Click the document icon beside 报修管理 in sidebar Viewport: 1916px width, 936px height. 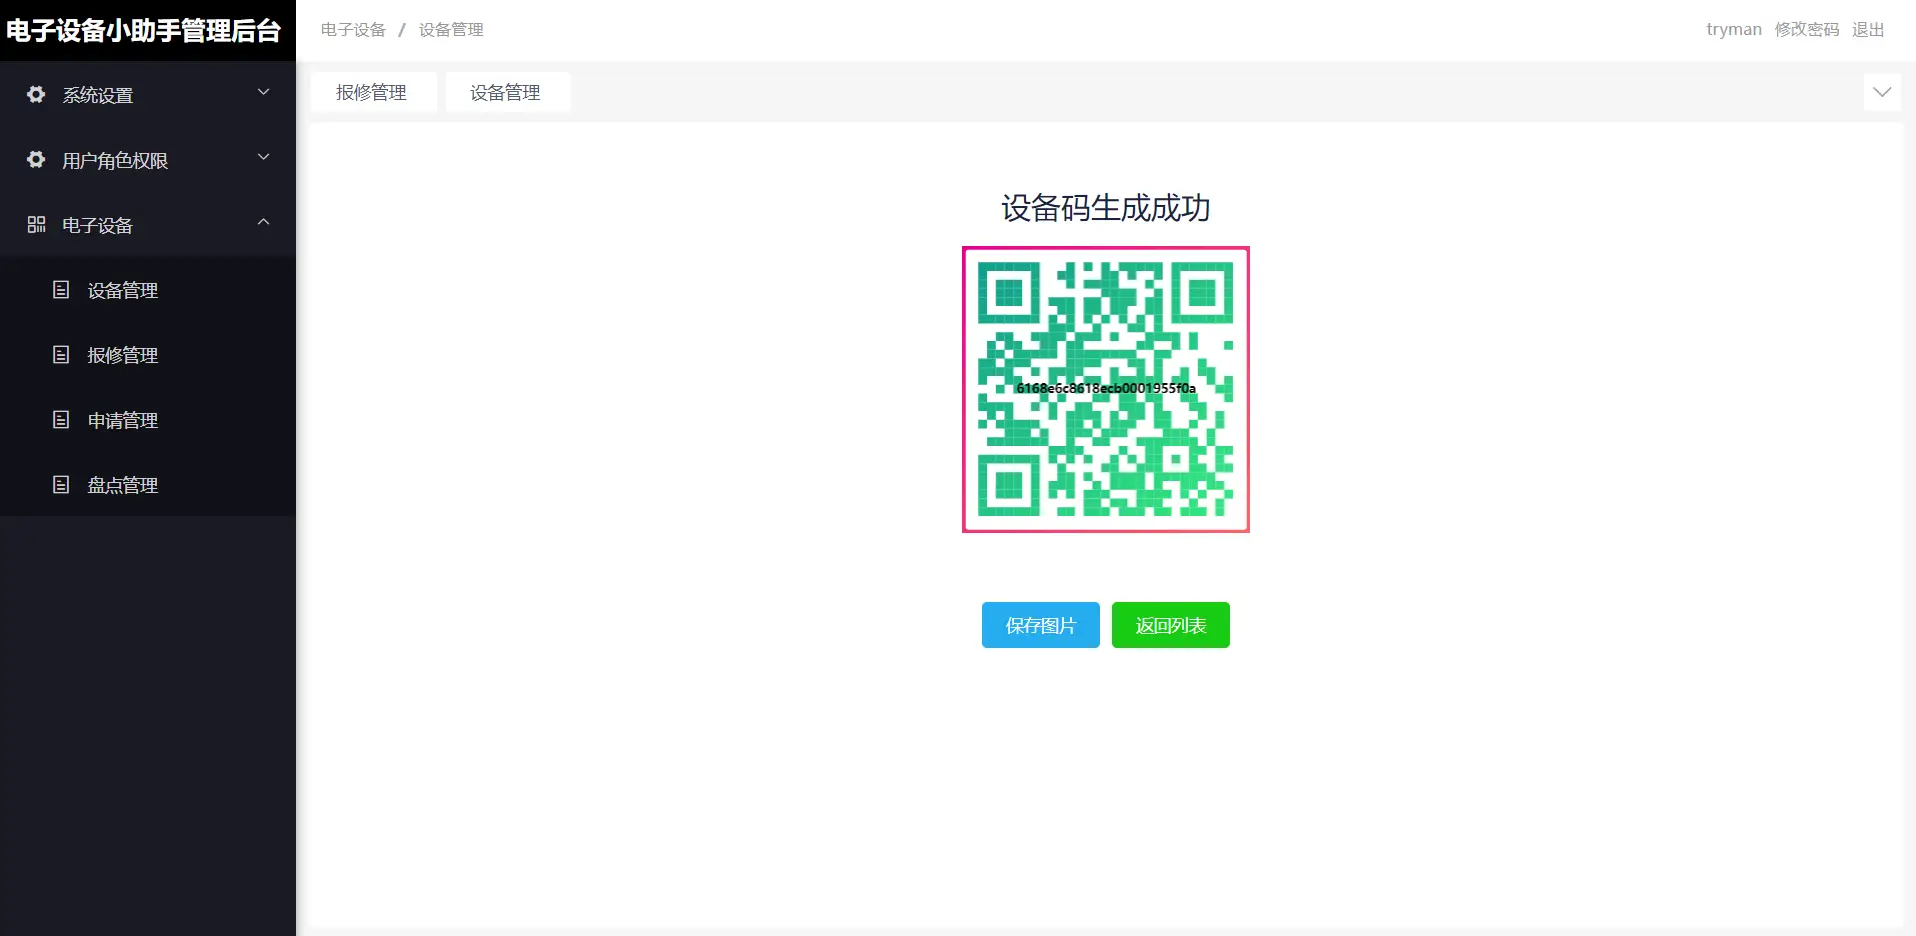[x=61, y=354]
